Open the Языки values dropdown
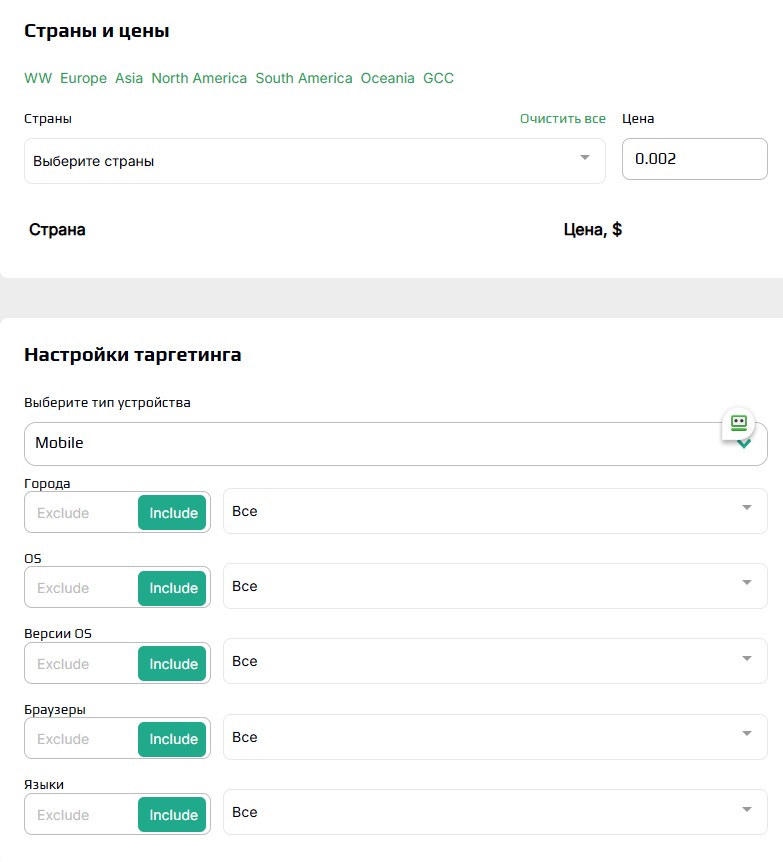783x862 pixels. [746, 810]
